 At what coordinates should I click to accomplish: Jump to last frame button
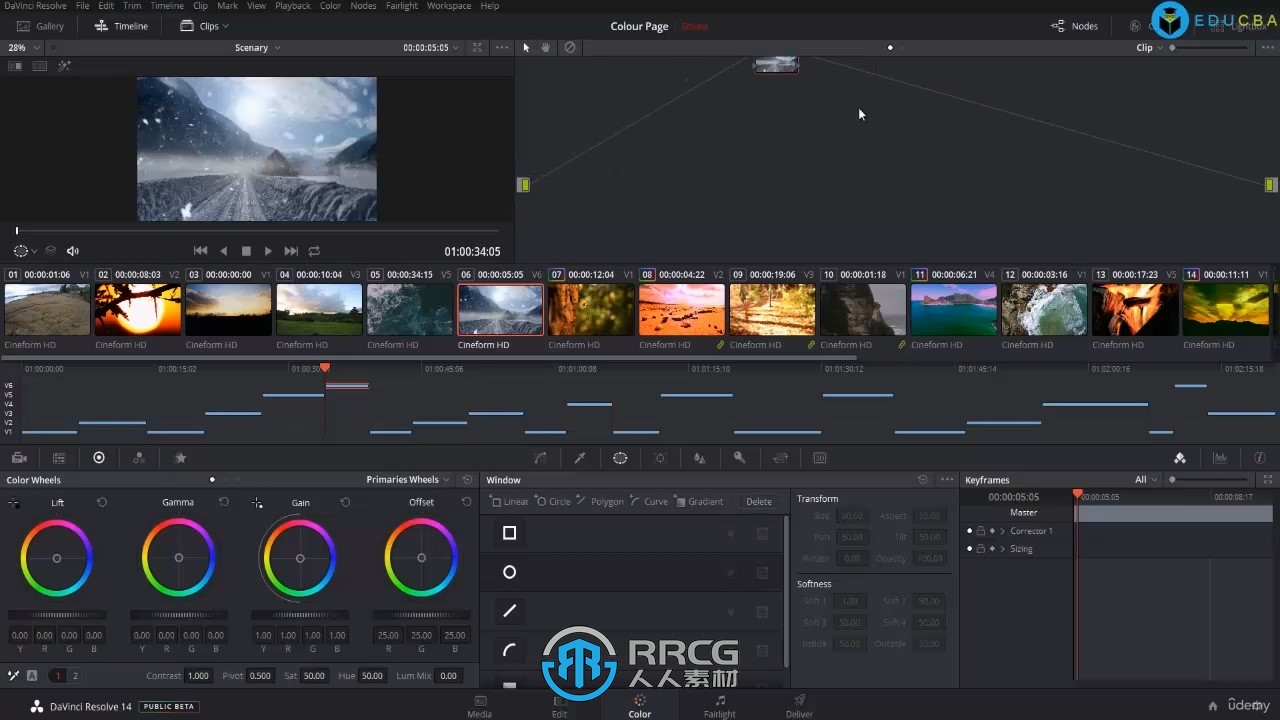[291, 251]
